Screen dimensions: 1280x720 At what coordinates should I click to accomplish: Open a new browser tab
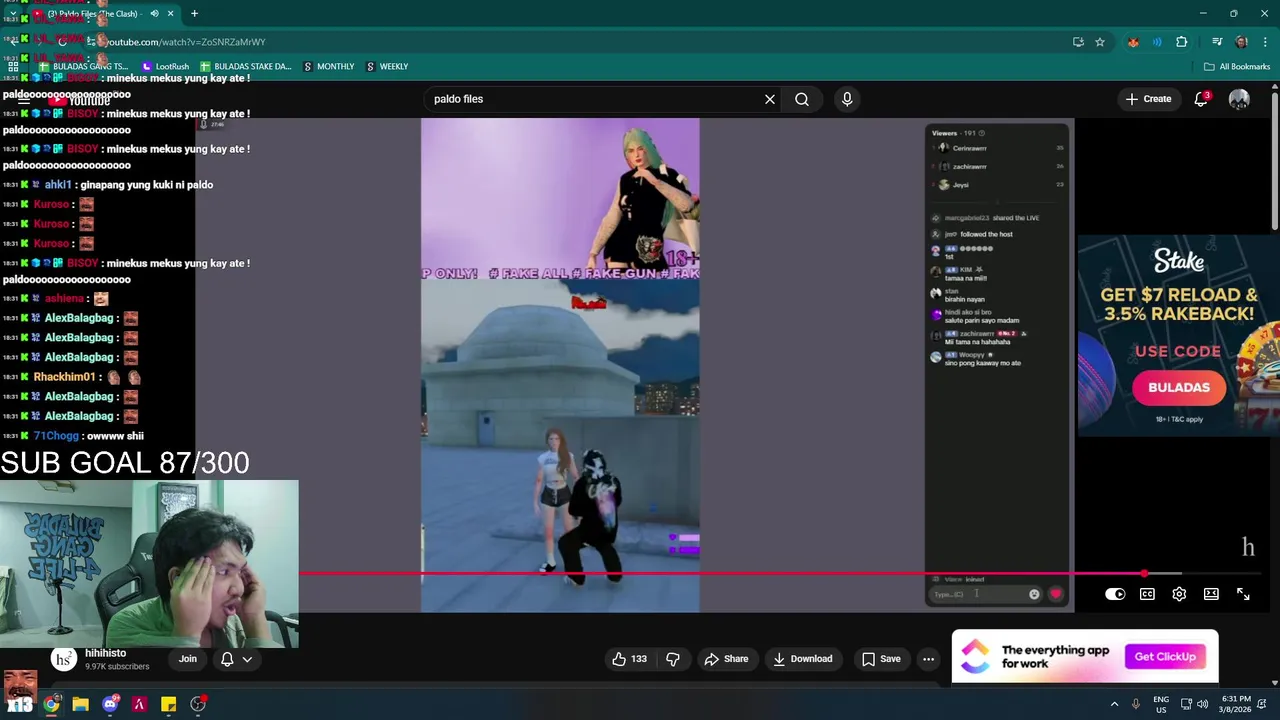click(194, 14)
